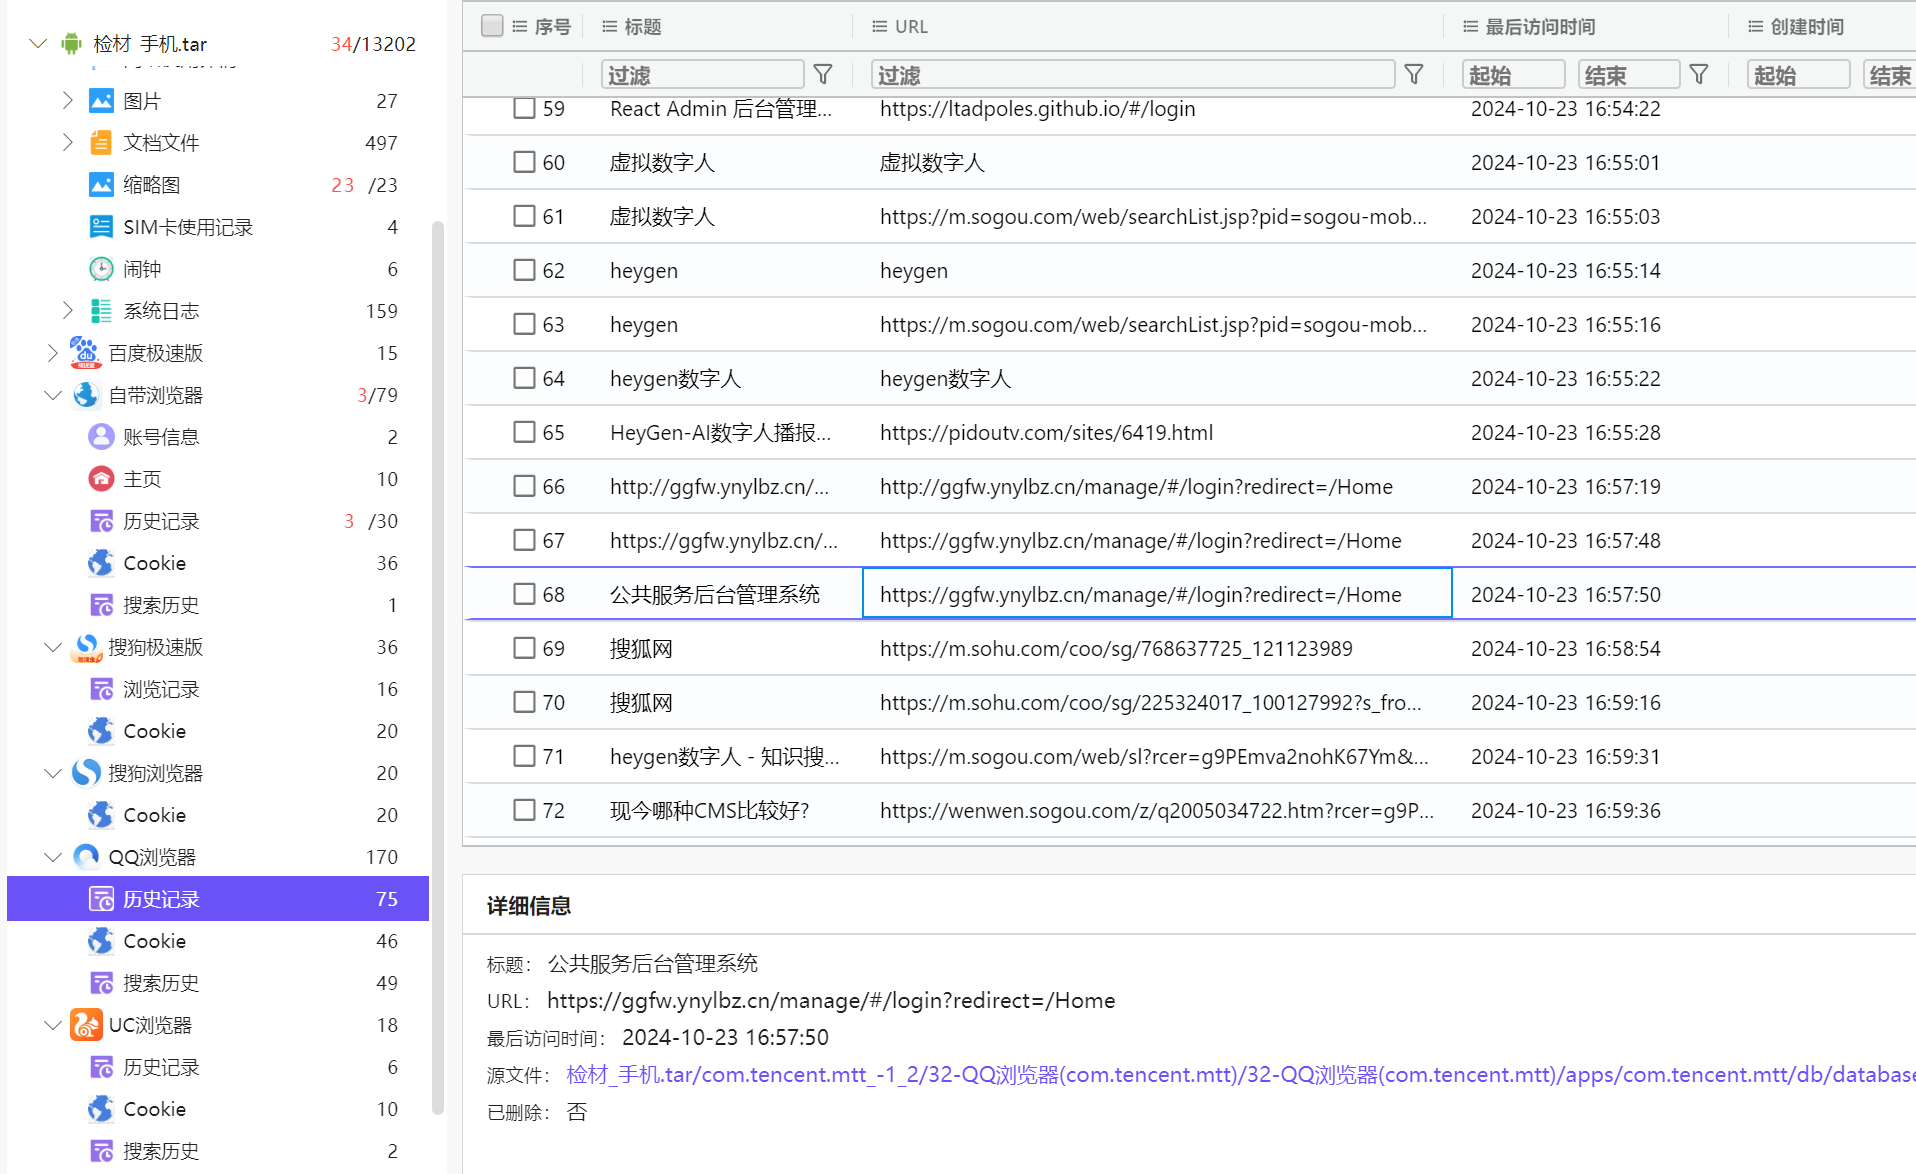1916x1174 pixels.
Task: Click the 系统日志 system log icon
Action: (101, 311)
